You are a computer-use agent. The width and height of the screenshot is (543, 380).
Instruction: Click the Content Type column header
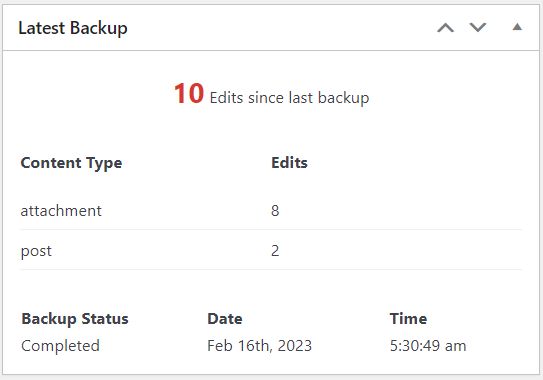click(x=71, y=163)
